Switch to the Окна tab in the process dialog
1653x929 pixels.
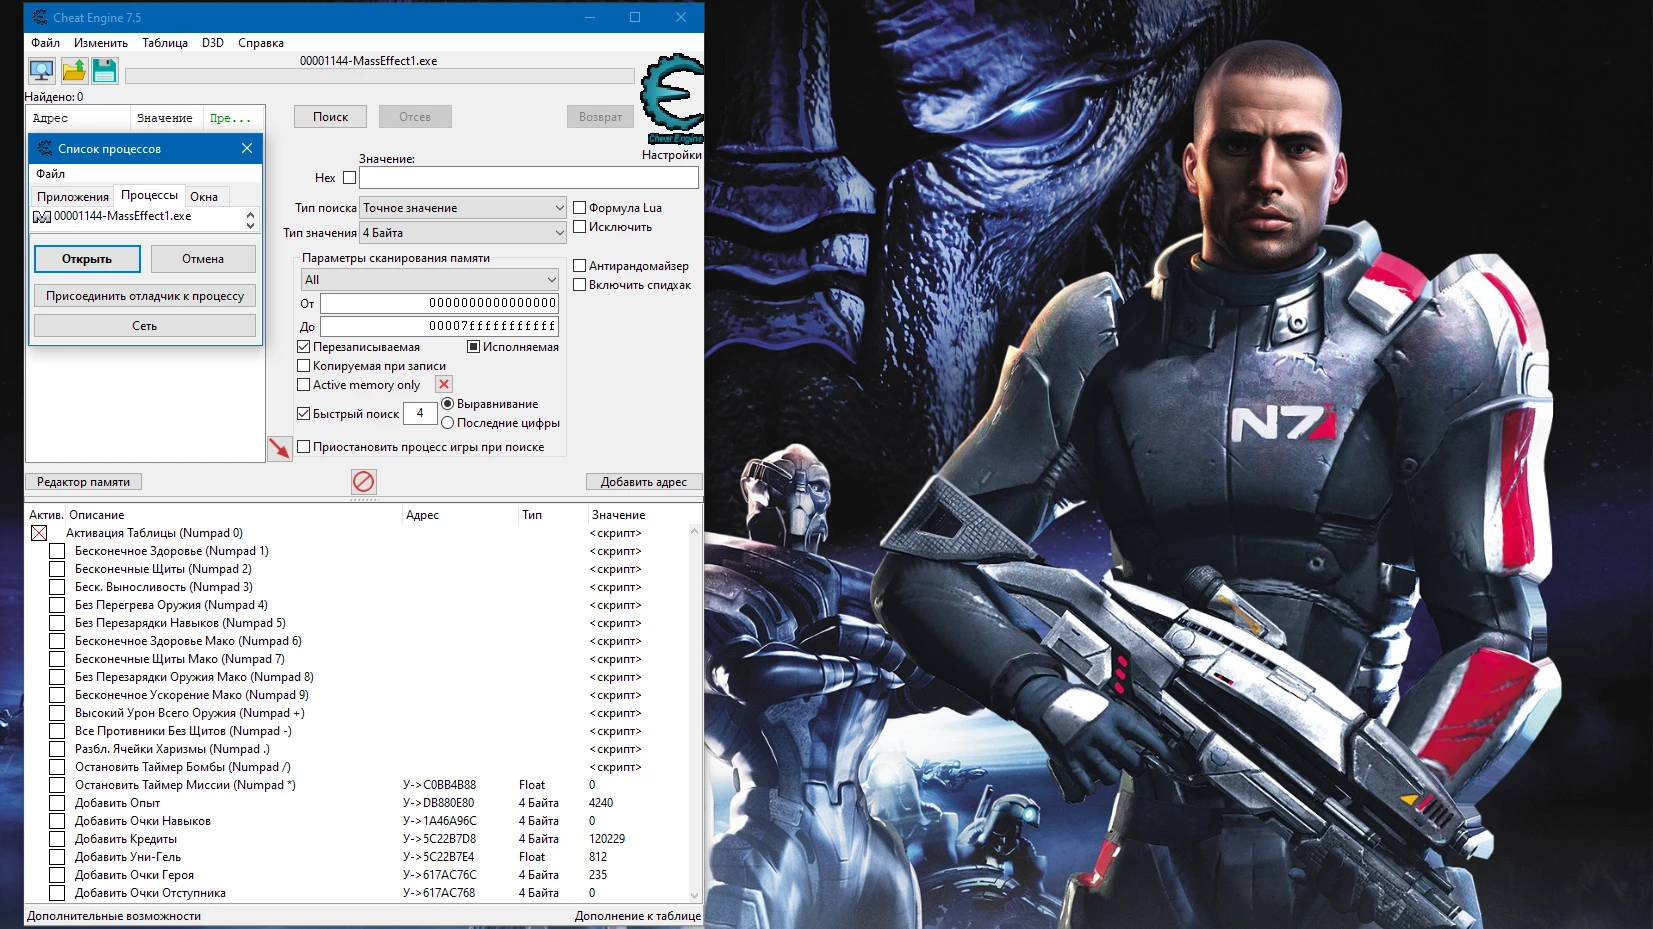pyautogui.click(x=205, y=195)
